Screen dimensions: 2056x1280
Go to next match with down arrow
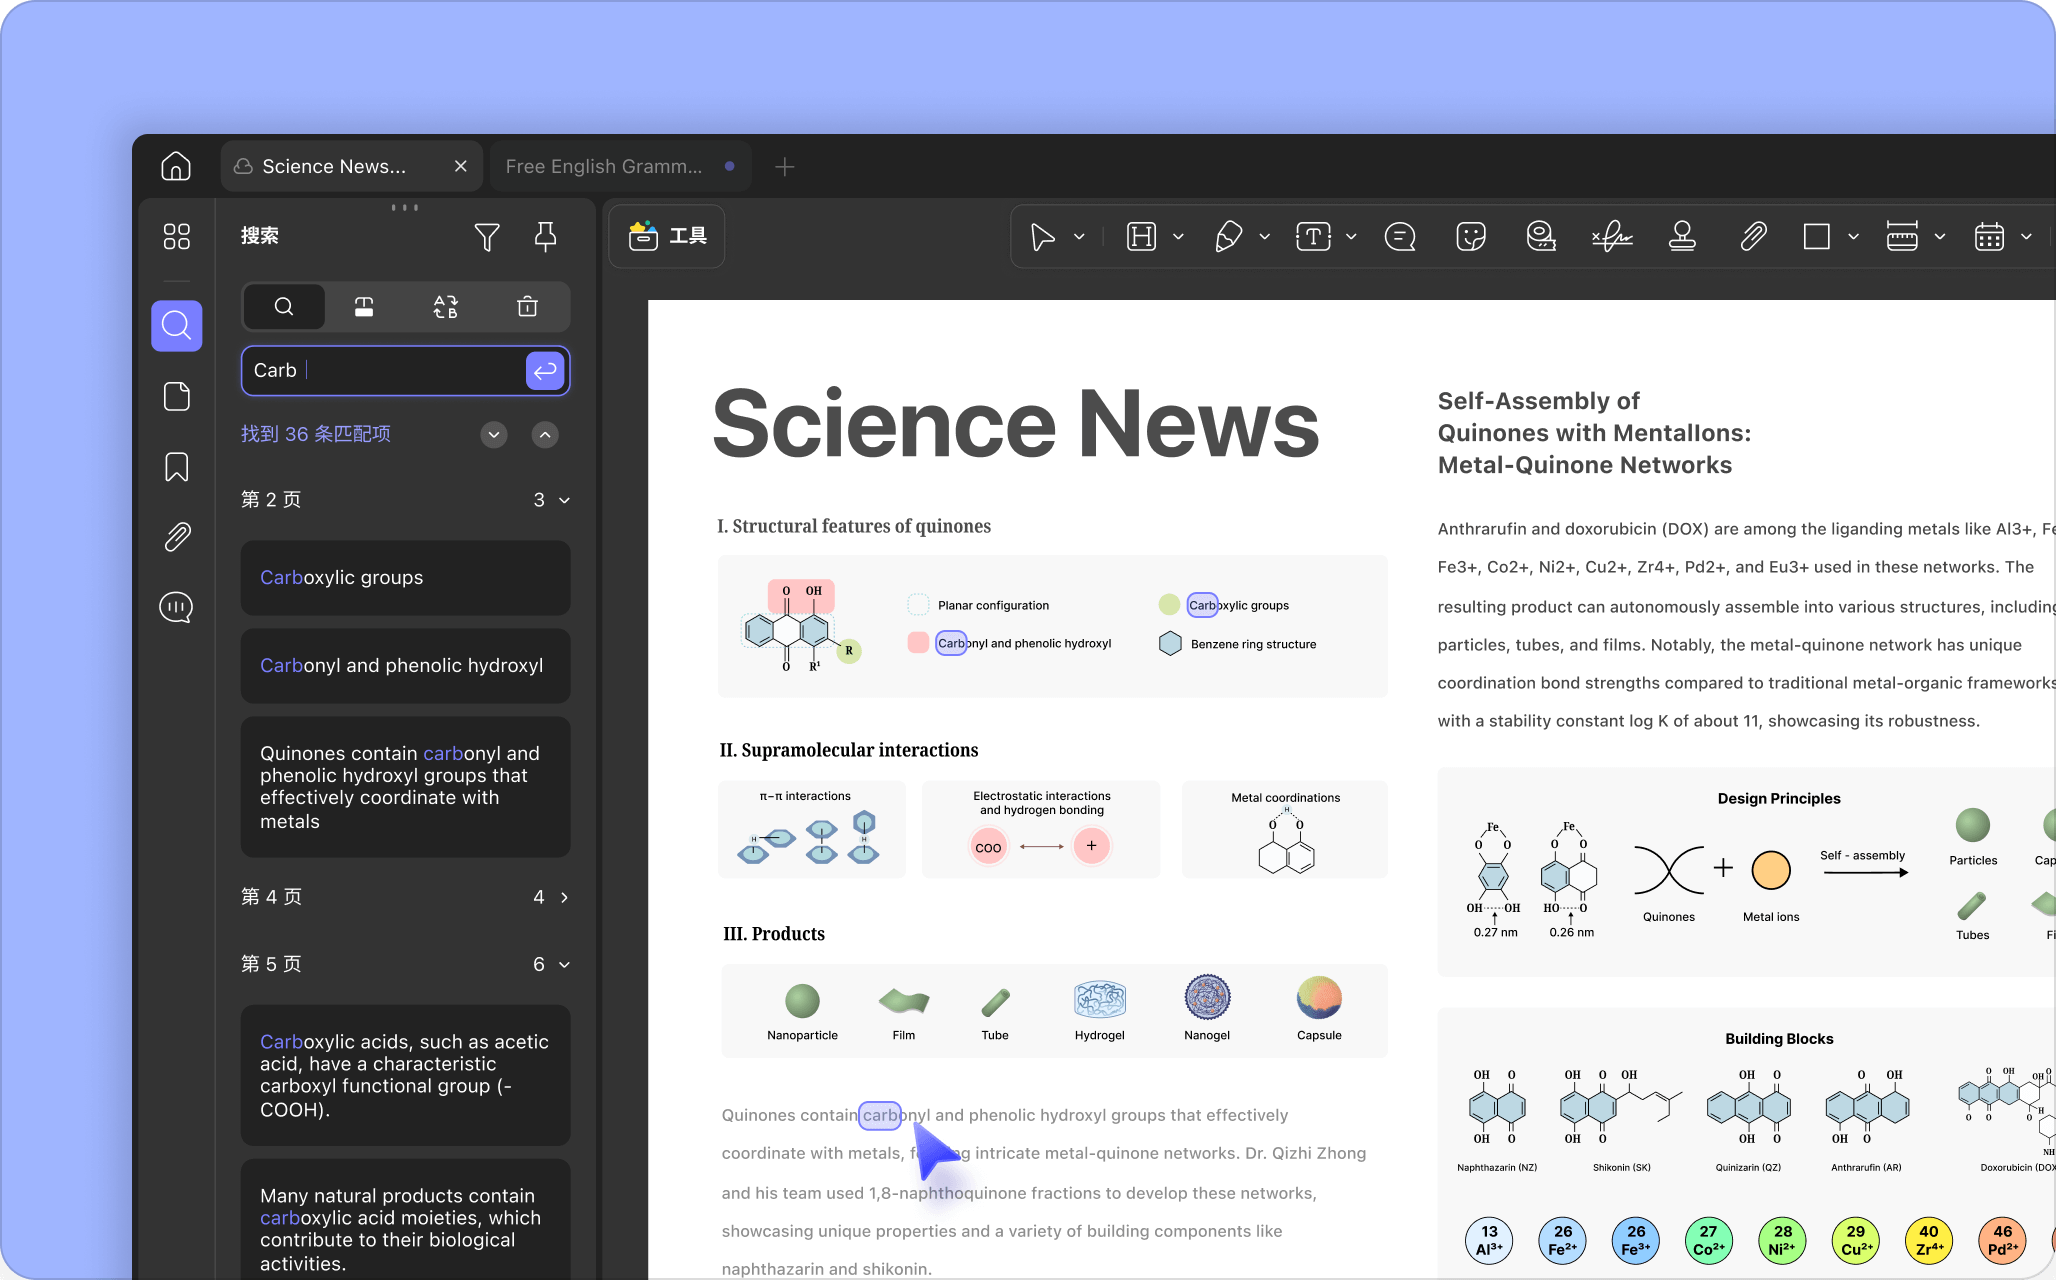coord(494,435)
